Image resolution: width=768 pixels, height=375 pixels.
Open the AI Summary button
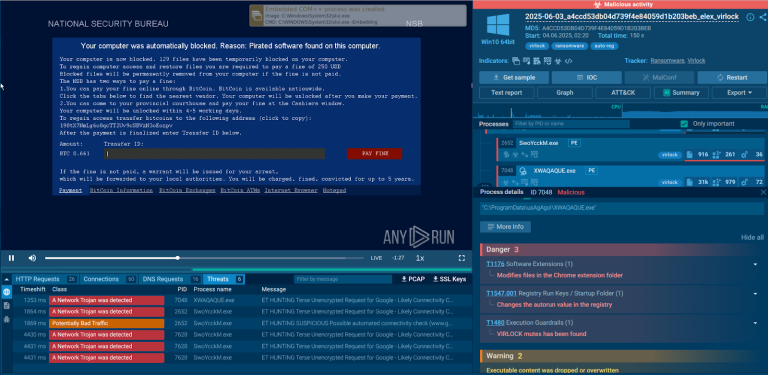(681, 93)
